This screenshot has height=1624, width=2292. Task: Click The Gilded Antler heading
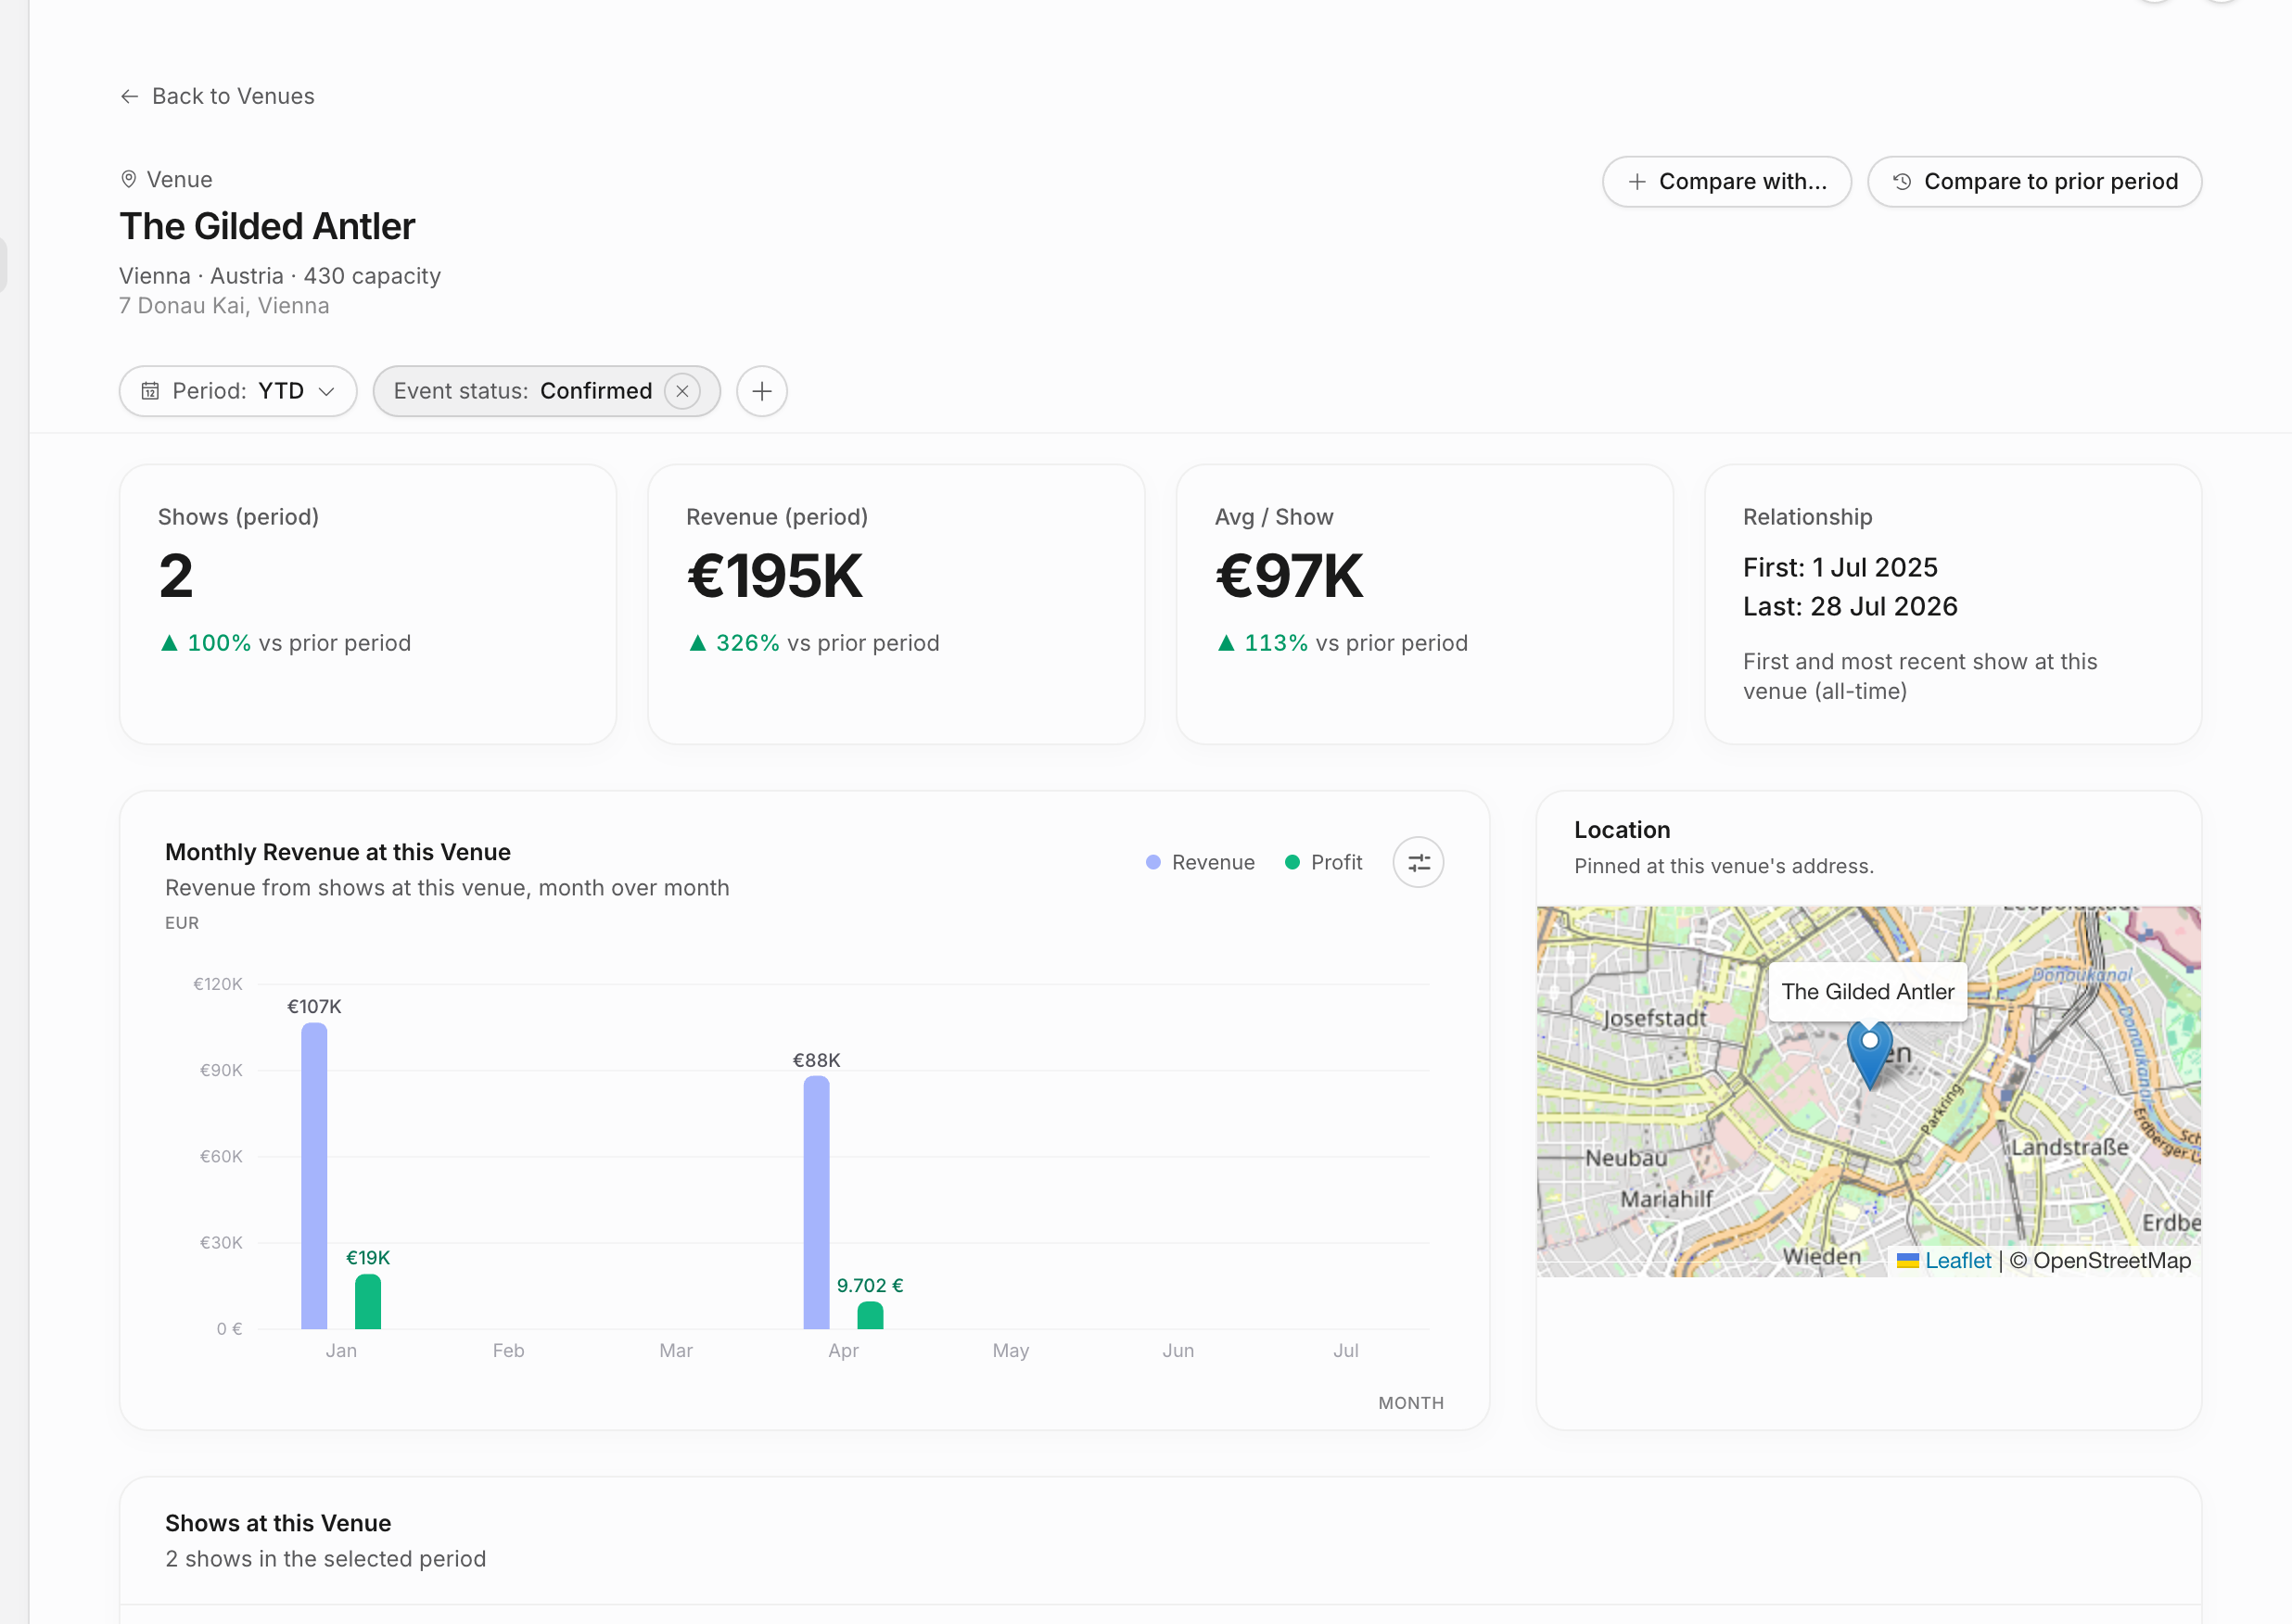click(x=267, y=227)
